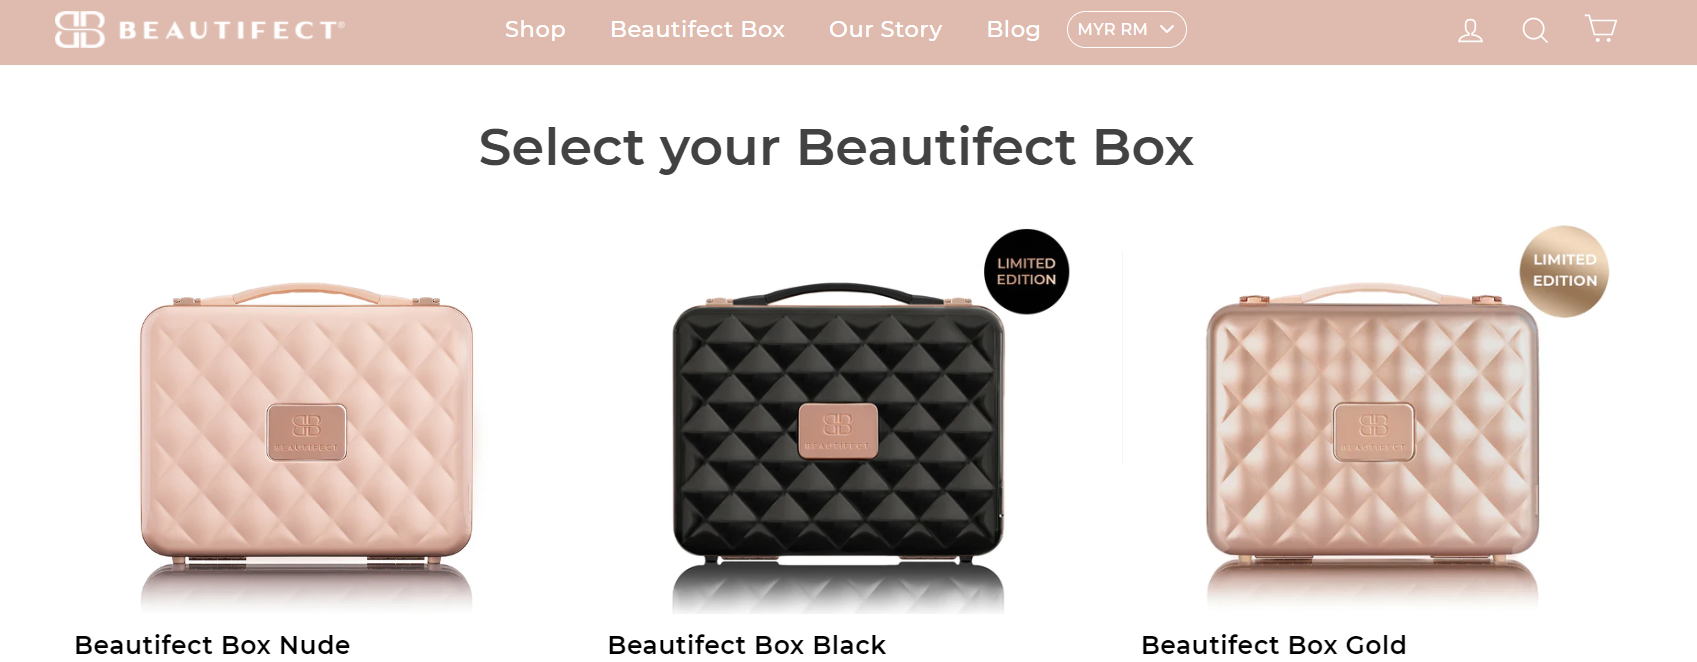Select the Nude box product image
The width and height of the screenshot is (1697, 662).
coord(306,445)
